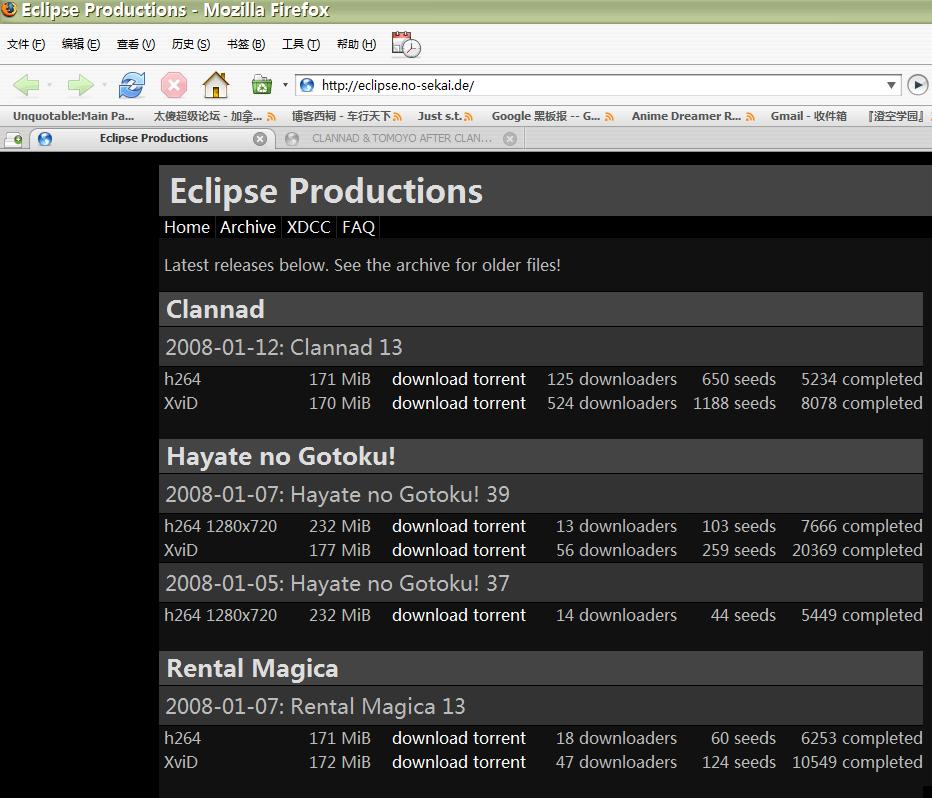The height and width of the screenshot is (798, 932).
Task: Close the CLANNAD & TOMOYO AFTER tab
Action: coord(509,138)
